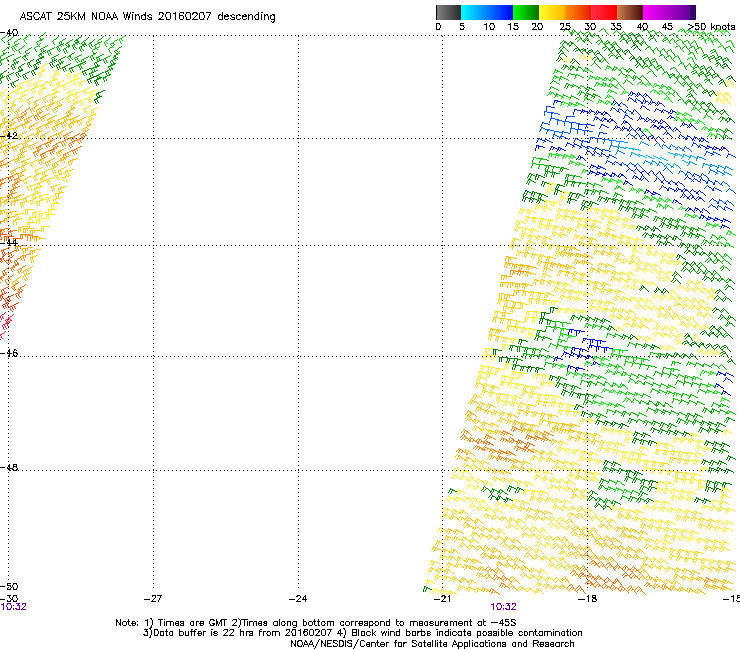This screenshot has width=740, height=650.
Task: Click the 'NOAA/NESDIS/Center for Satellite Applications' credit line
Action: coord(432,644)
